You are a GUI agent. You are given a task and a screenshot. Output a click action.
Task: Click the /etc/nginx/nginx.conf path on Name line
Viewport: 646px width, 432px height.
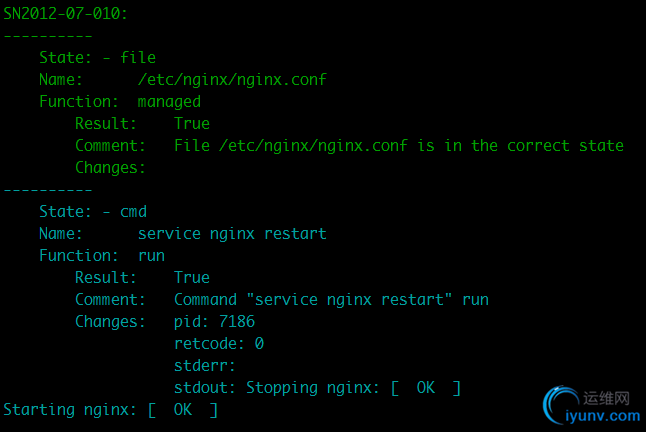click(232, 79)
